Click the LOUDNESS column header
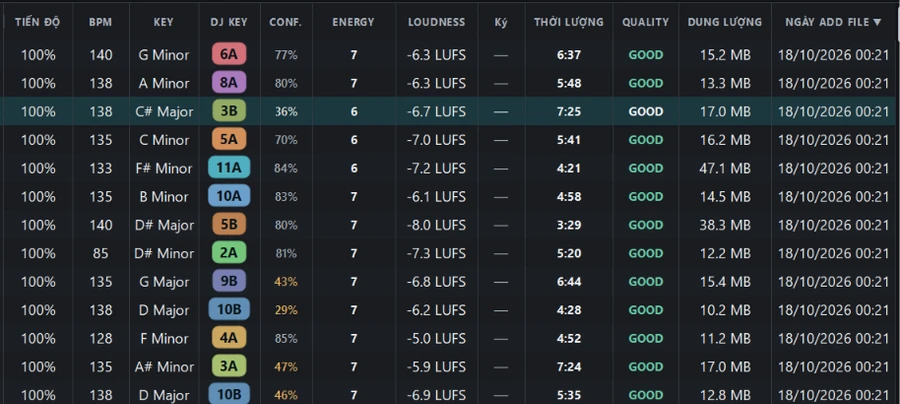Viewport: 900px width, 404px height. (437, 22)
